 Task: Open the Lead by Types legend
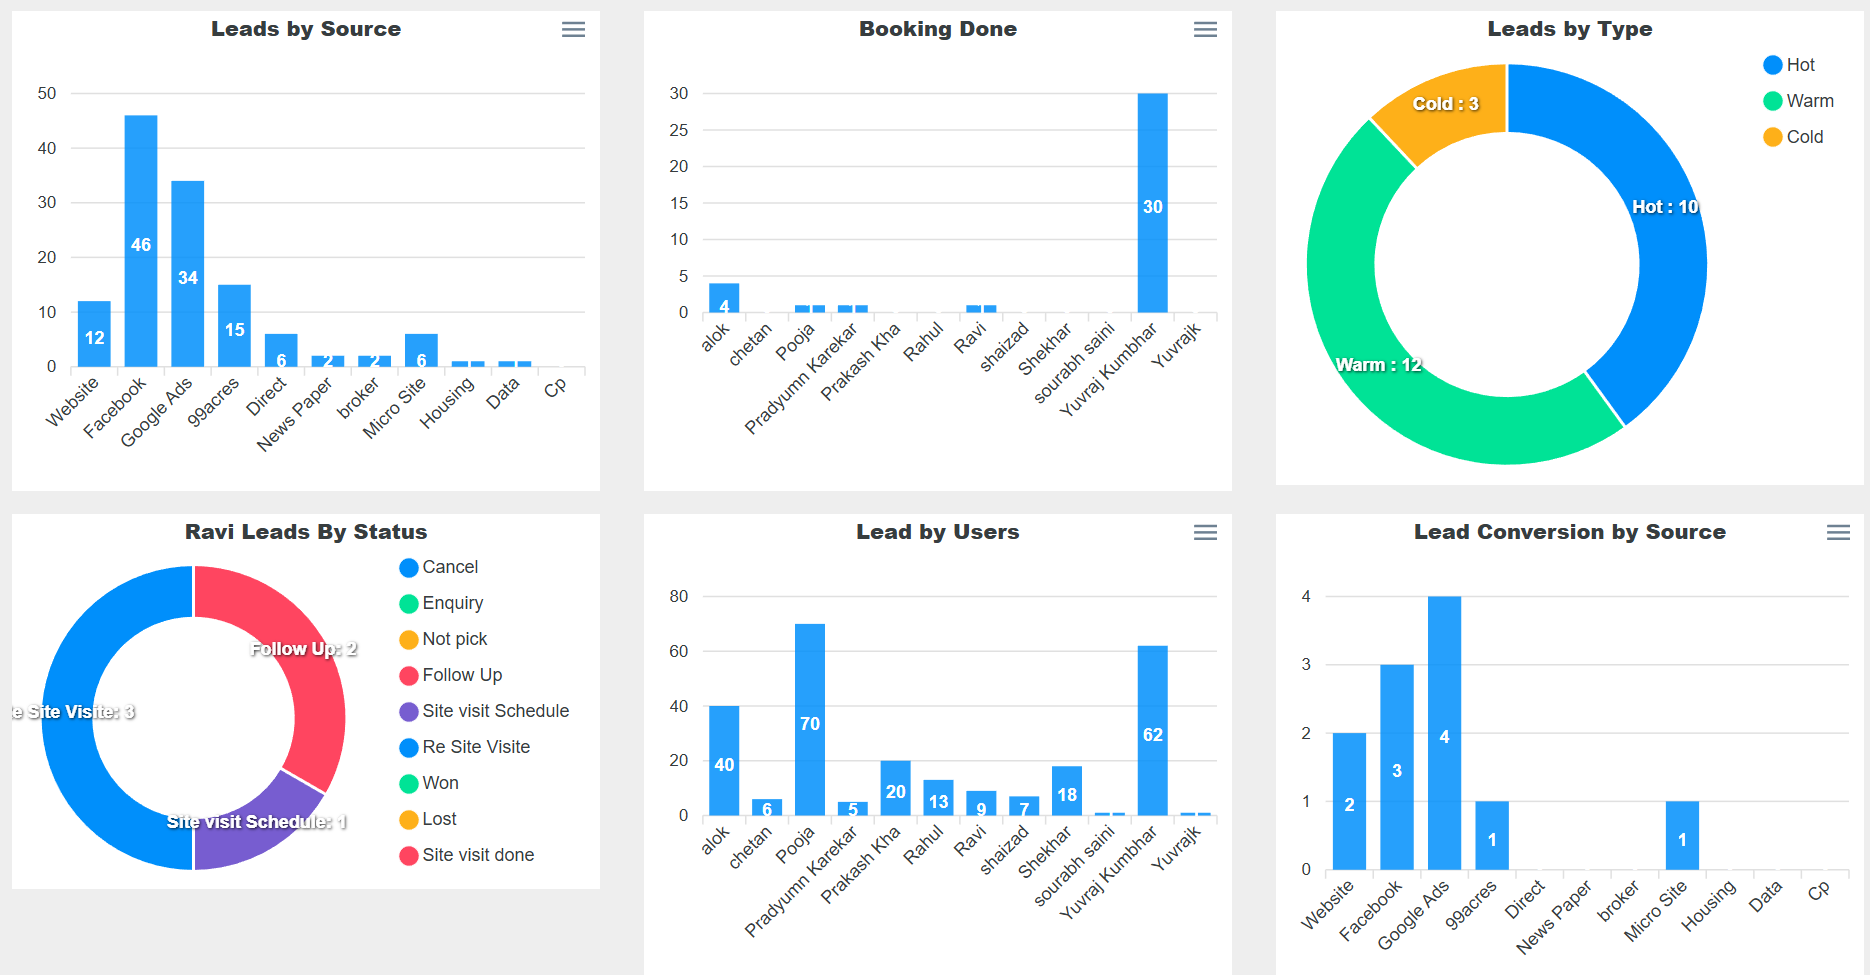[1797, 100]
